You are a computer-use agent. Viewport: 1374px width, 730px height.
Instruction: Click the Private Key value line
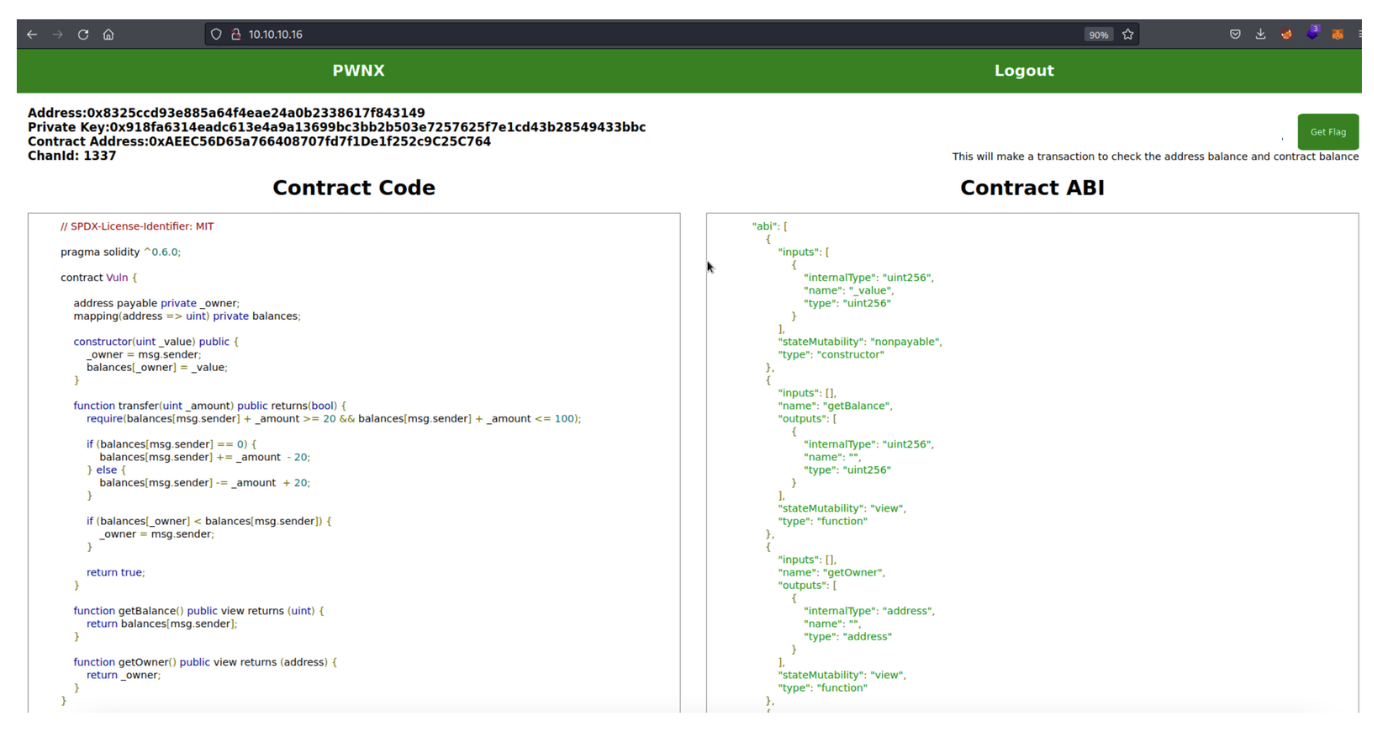click(337, 127)
